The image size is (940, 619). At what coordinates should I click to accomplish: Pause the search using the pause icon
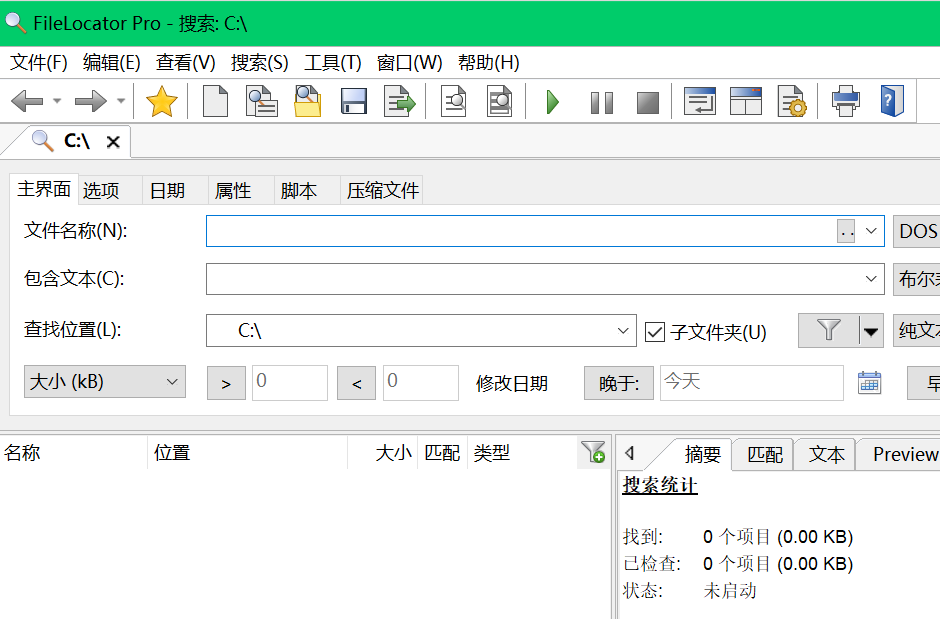[601, 102]
